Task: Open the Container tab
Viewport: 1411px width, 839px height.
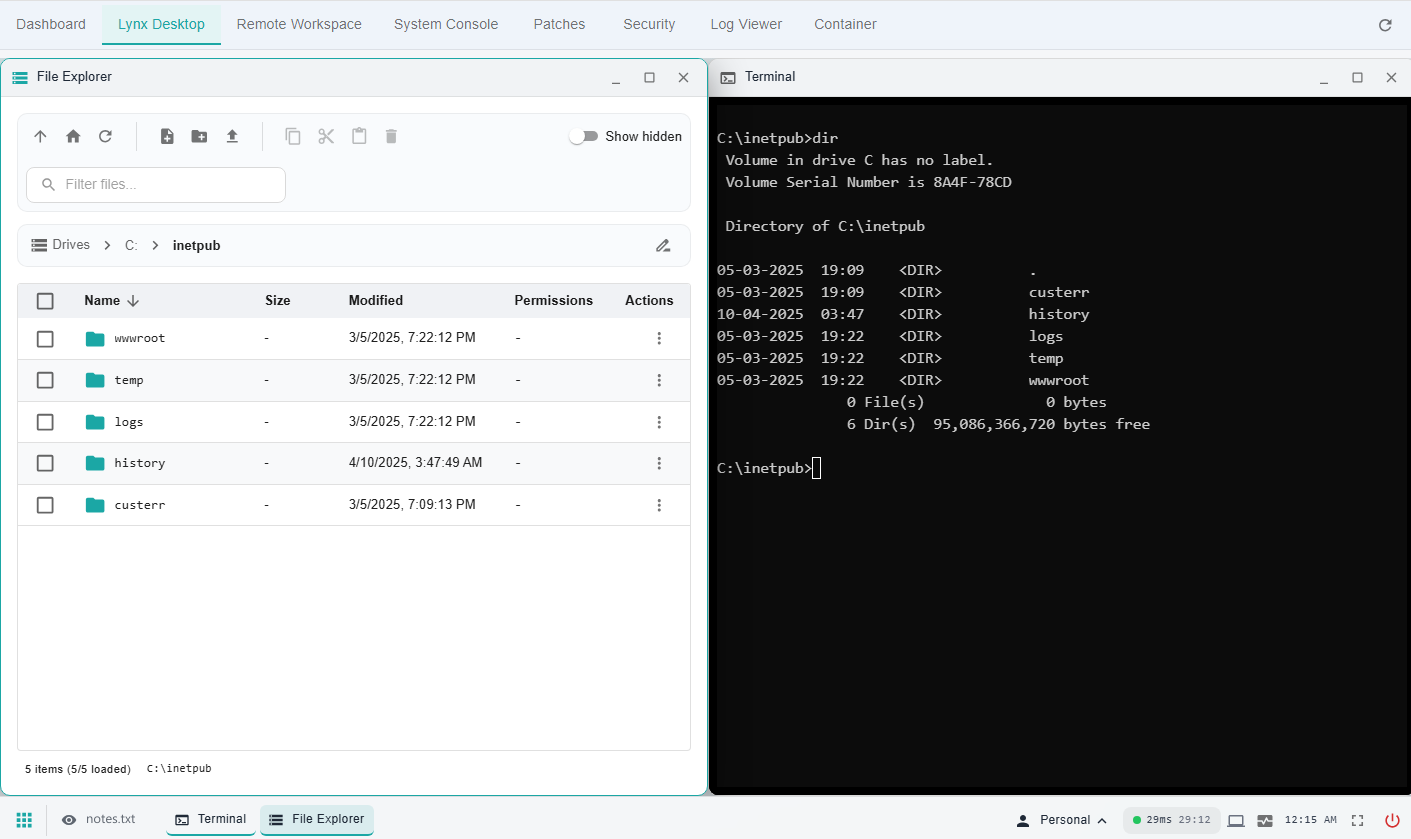Action: [x=845, y=24]
